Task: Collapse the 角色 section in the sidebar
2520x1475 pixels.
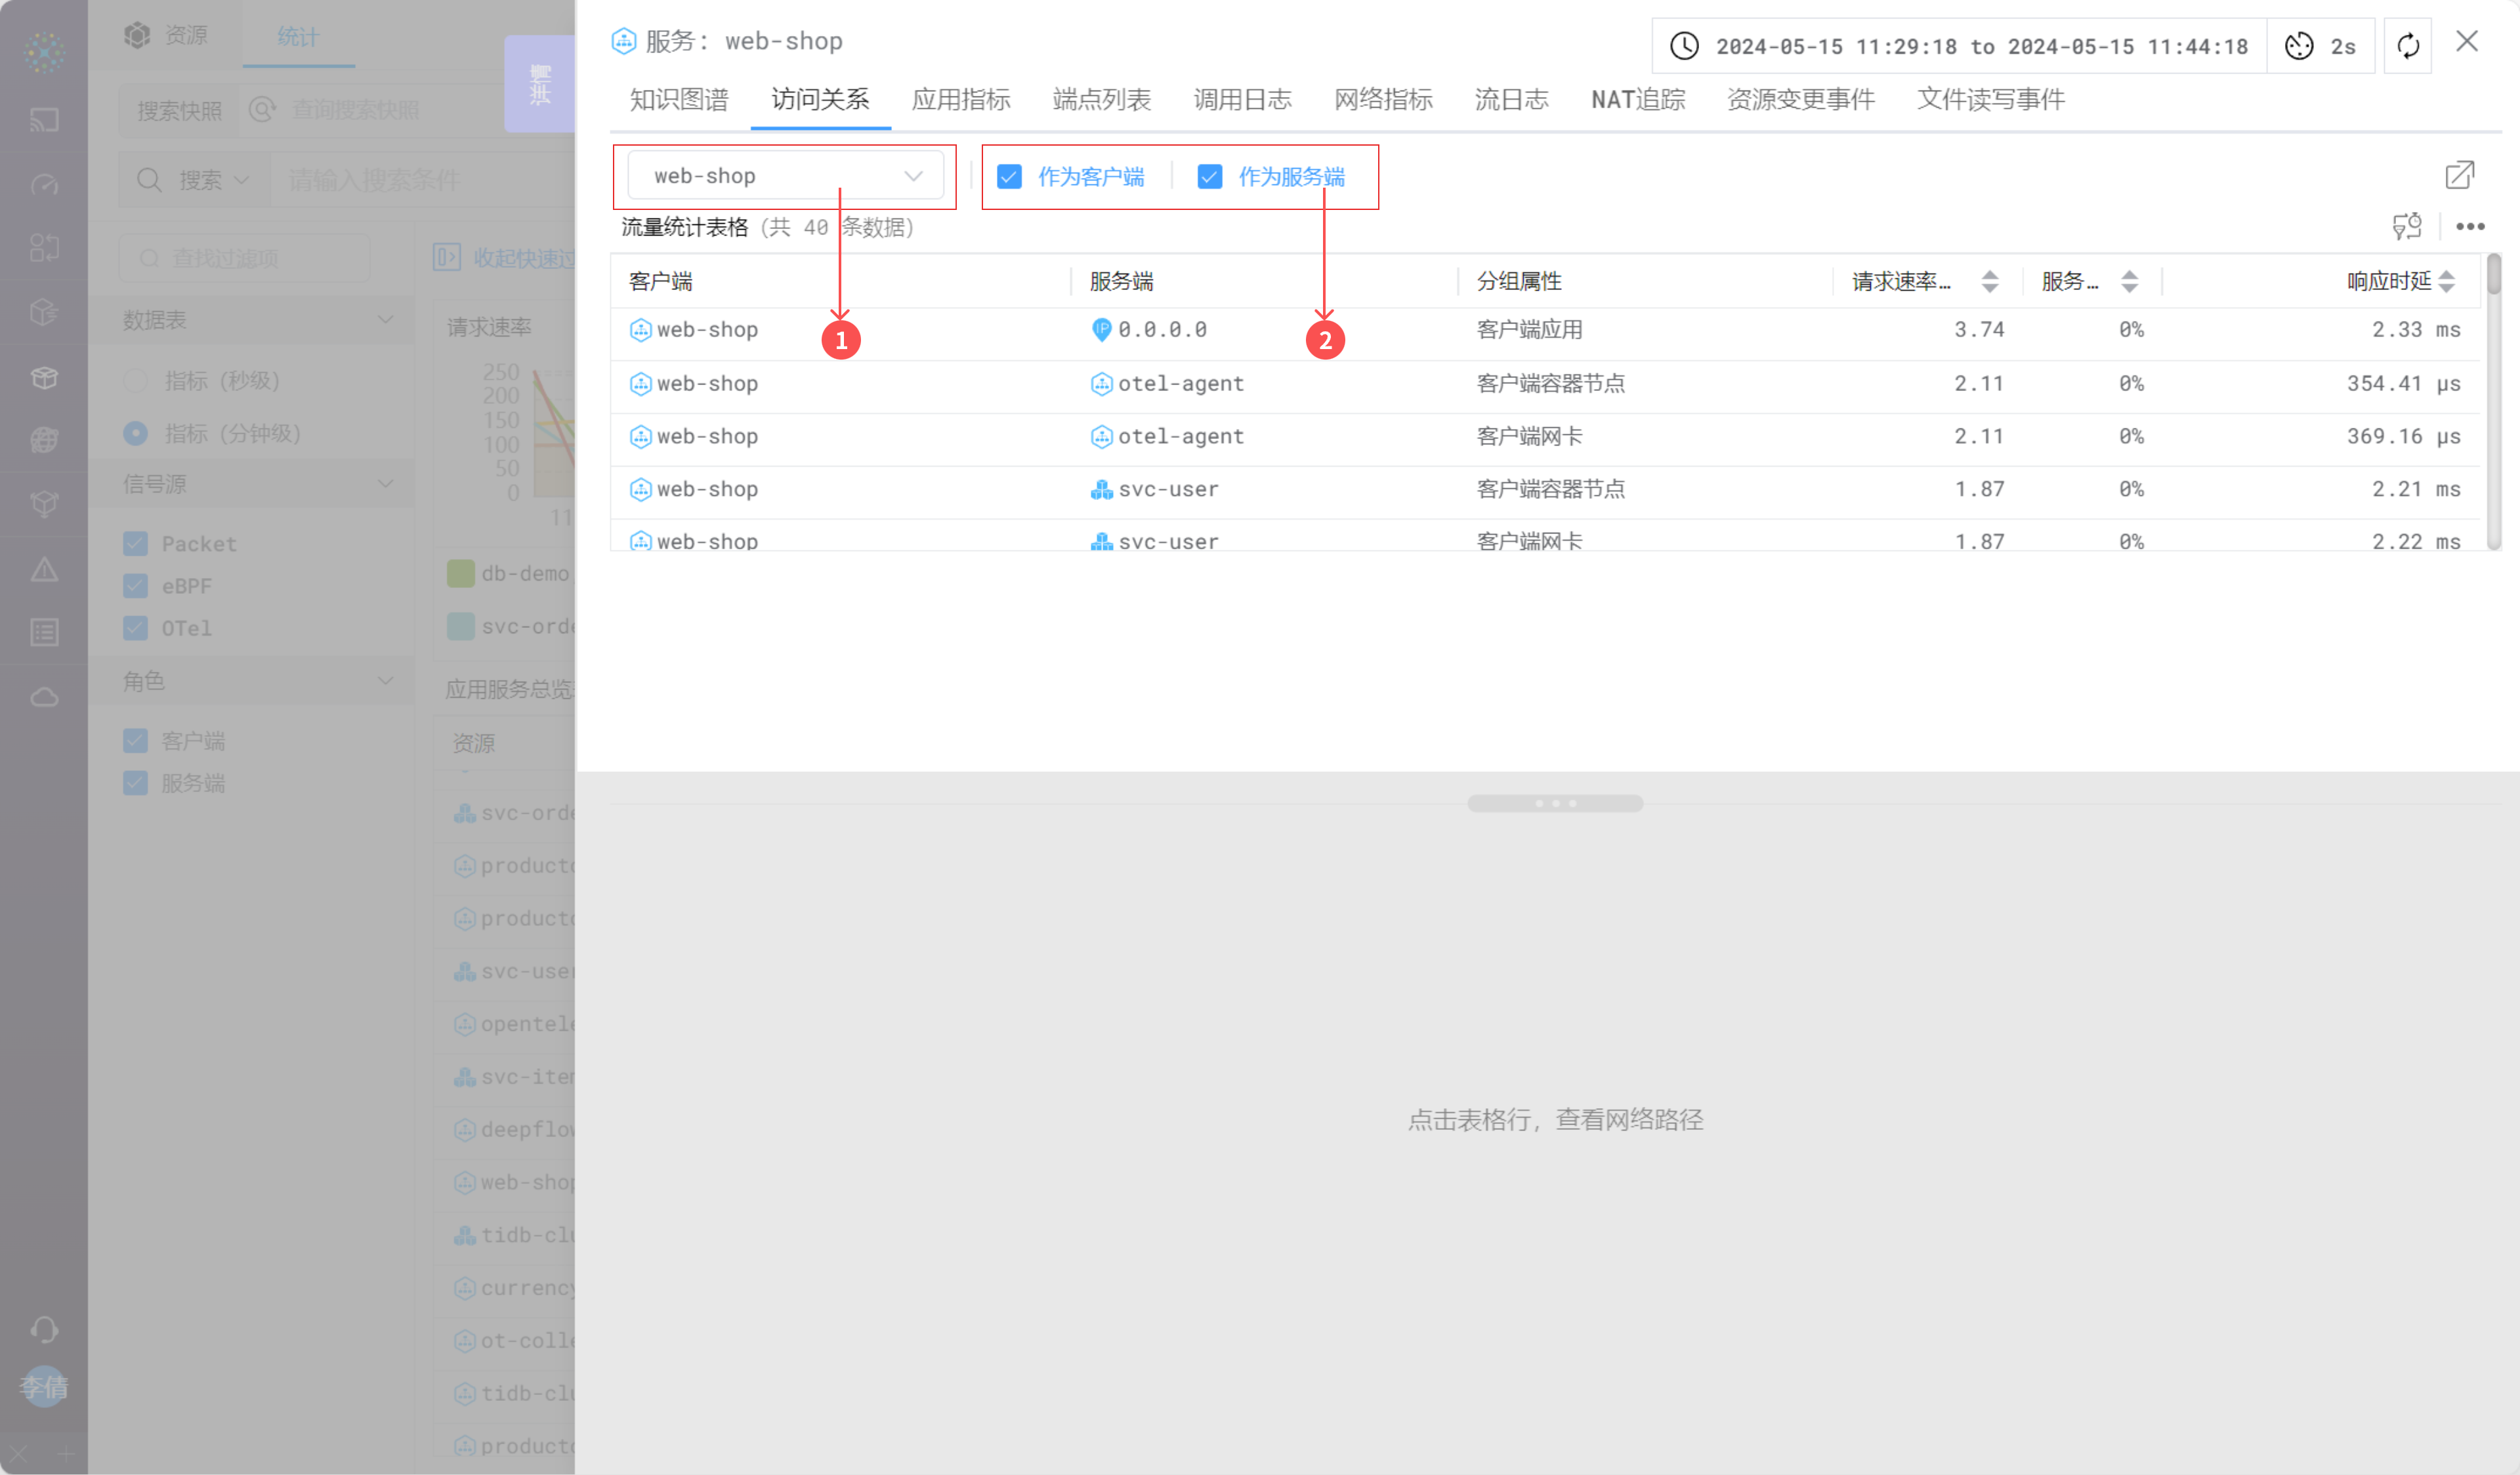Action: tap(386, 680)
